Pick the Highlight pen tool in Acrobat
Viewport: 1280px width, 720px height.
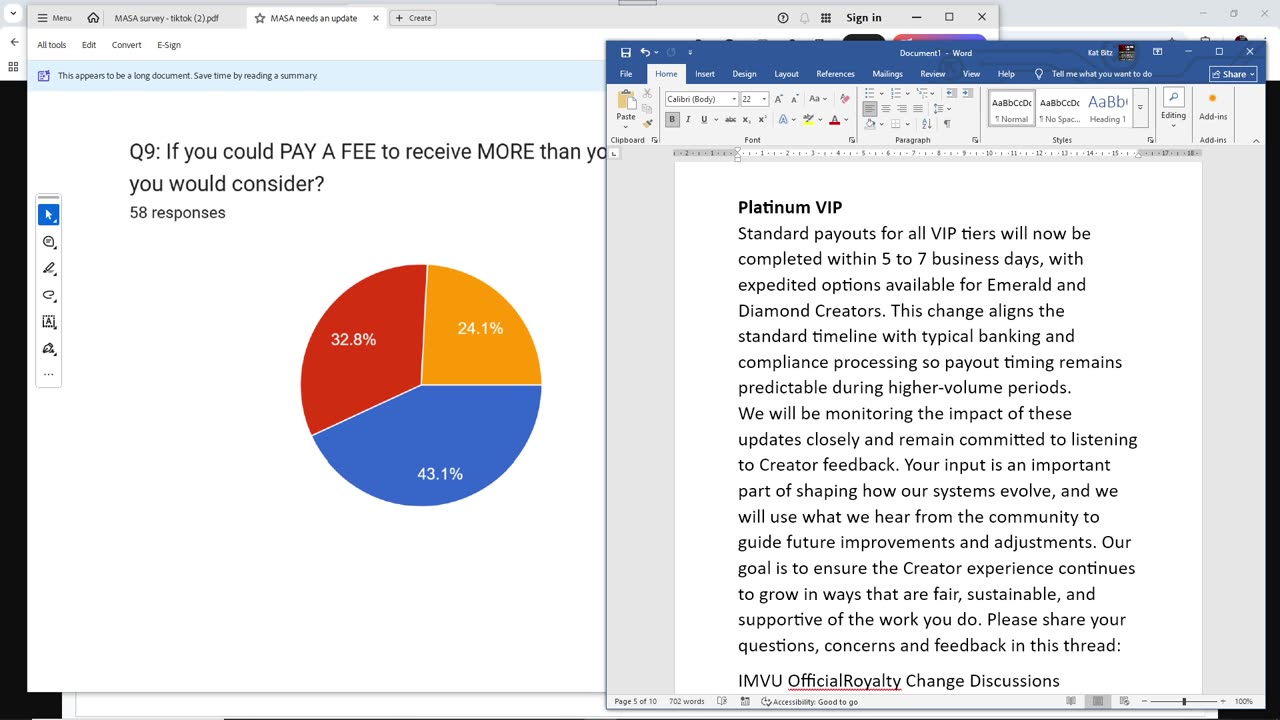(48, 269)
